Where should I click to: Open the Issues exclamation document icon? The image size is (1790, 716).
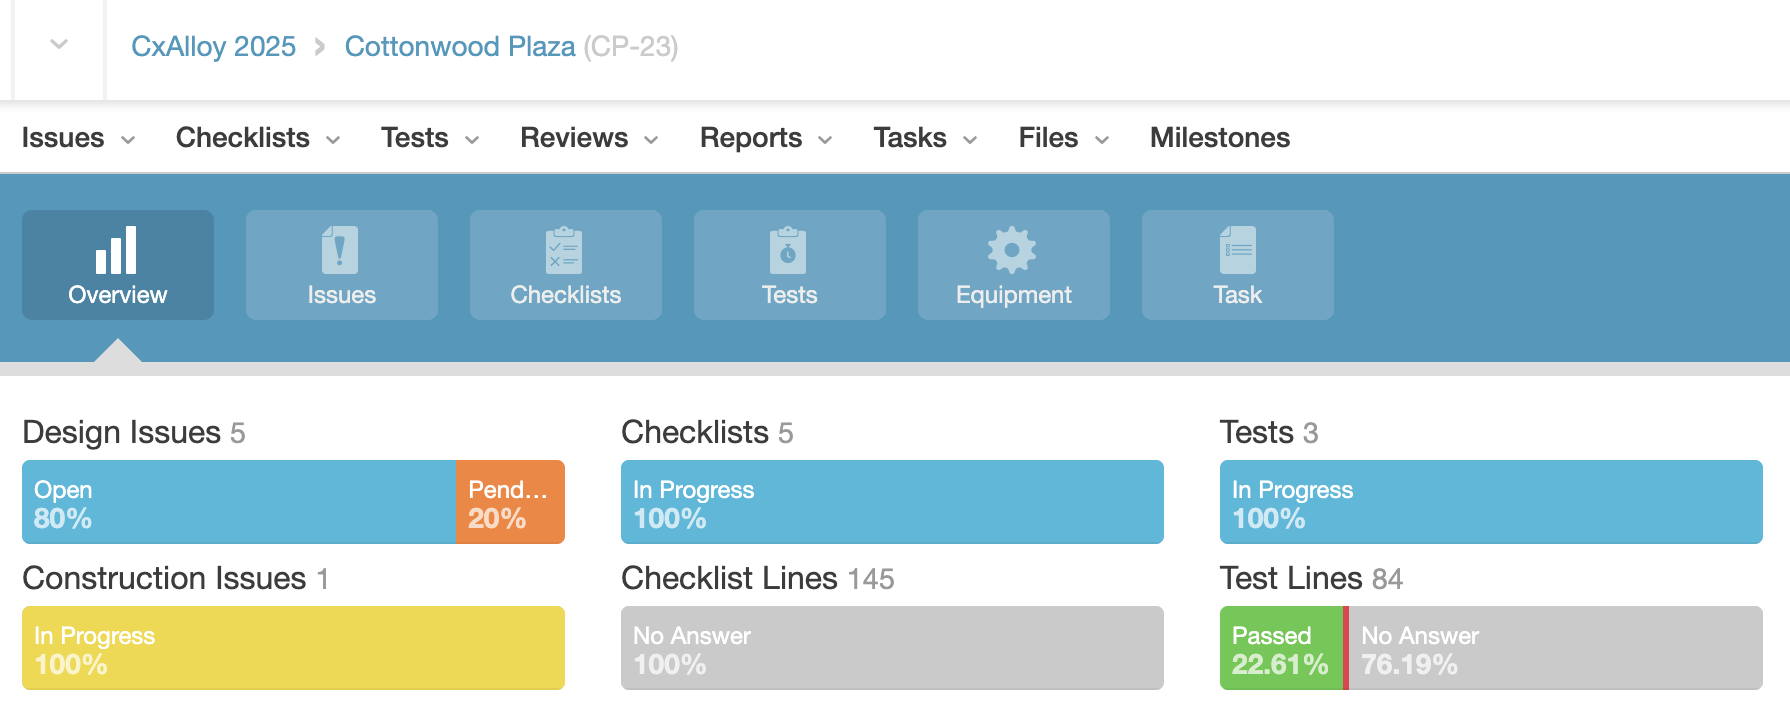[341, 251]
